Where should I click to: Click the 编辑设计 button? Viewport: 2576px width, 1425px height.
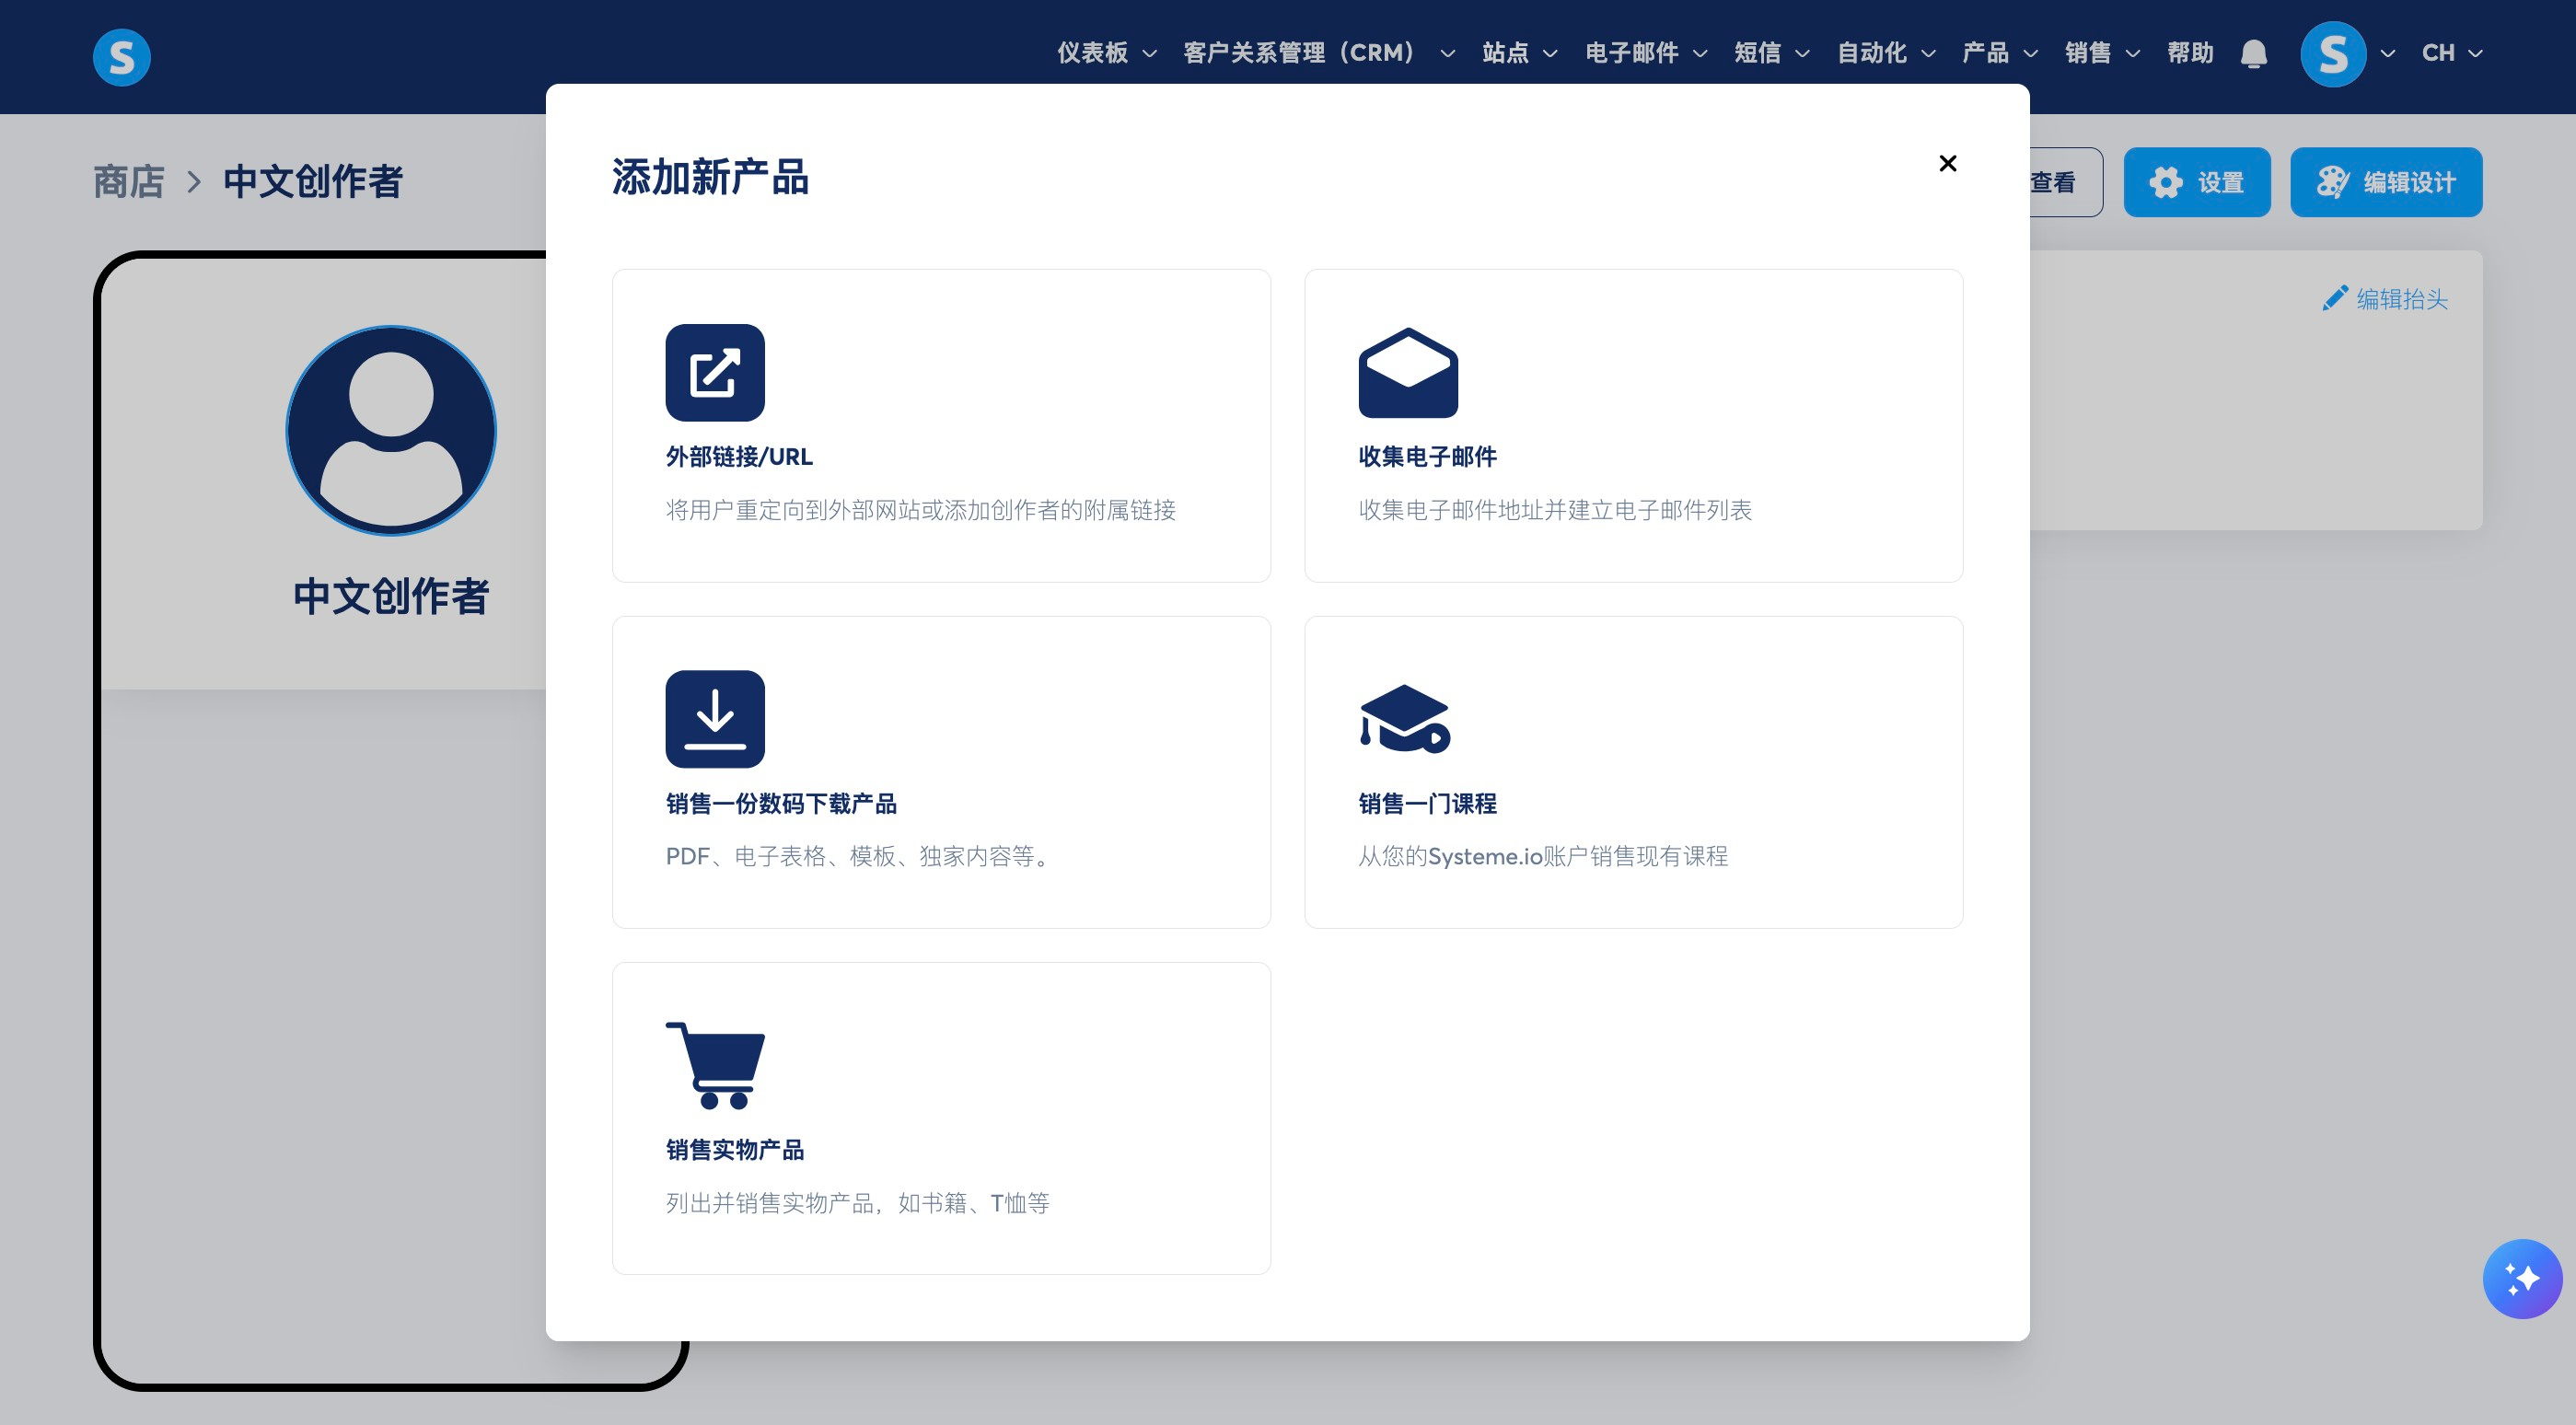click(2385, 182)
